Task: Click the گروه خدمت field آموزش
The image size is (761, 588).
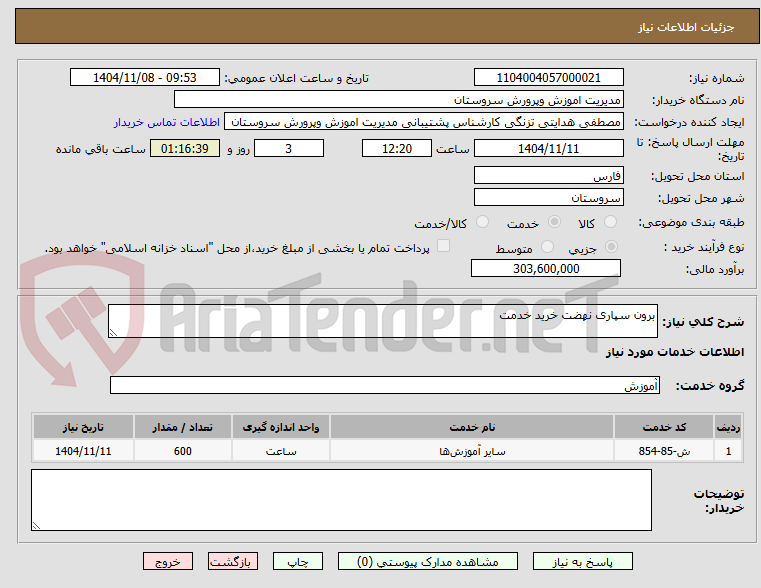Action: (x=385, y=385)
